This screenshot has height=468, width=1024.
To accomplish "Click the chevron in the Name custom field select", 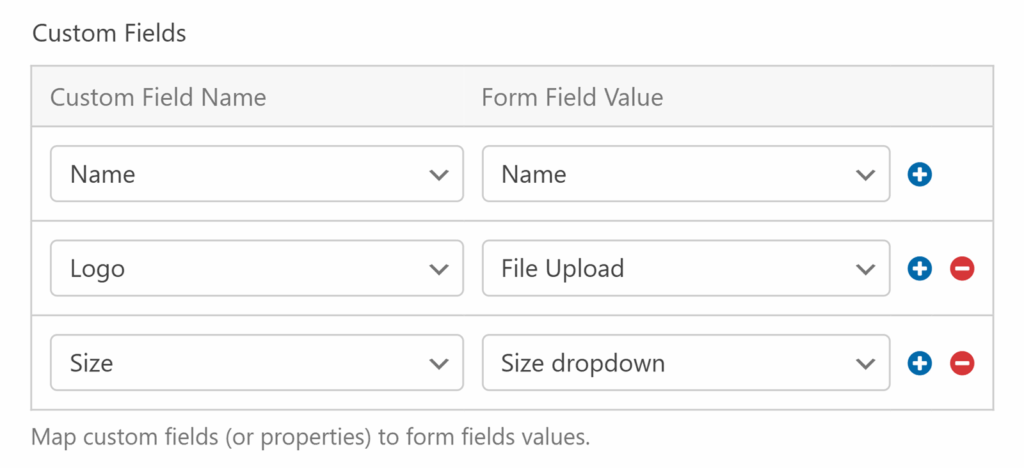I will [438, 174].
